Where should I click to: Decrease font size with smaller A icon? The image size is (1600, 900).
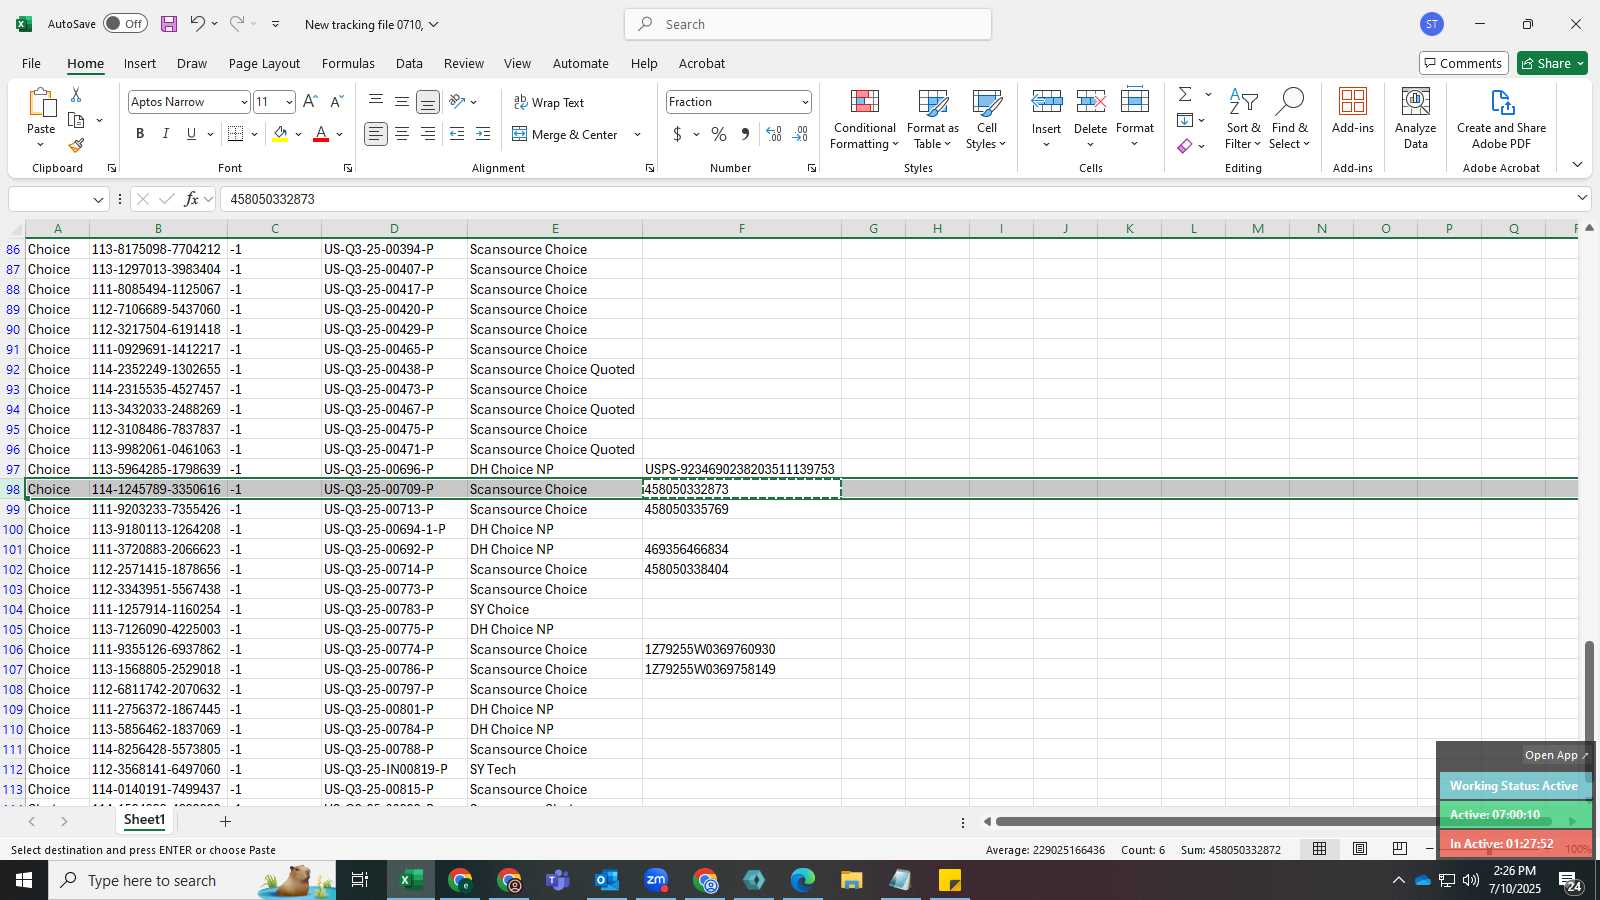coord(336,102)
